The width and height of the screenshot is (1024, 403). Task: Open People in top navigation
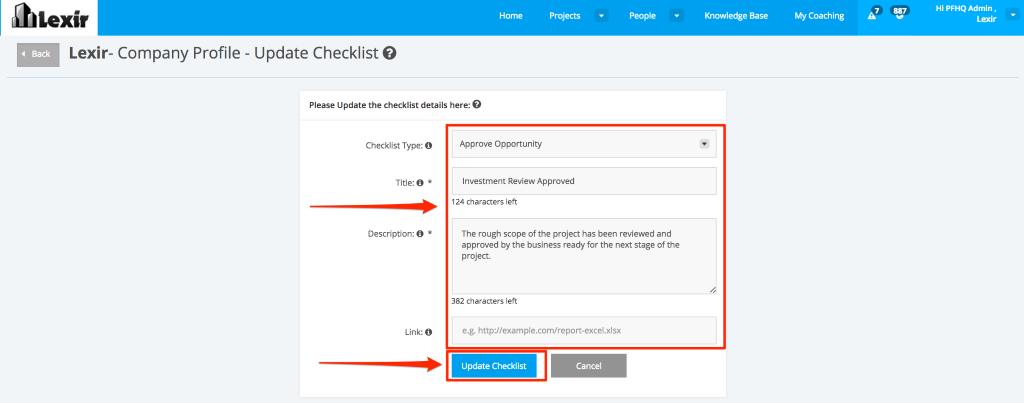(642, 16)
